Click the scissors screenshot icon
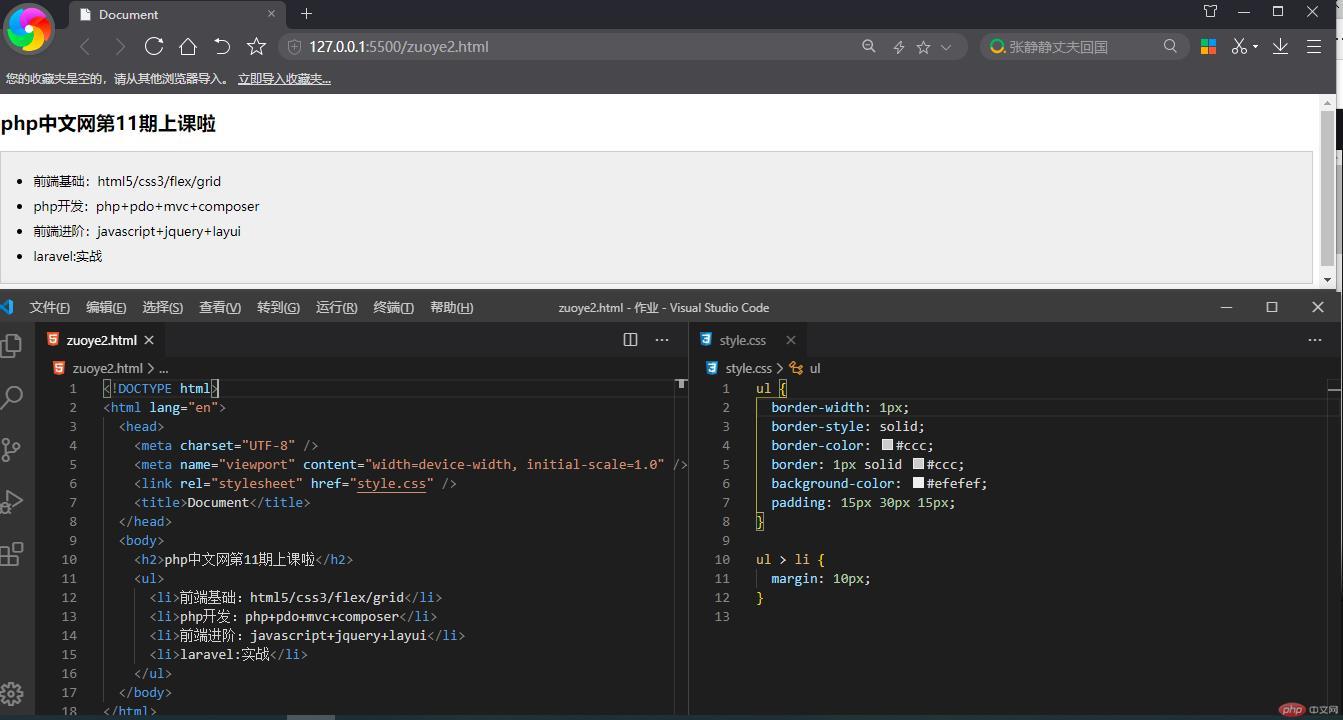 (x=1240, y=46)
